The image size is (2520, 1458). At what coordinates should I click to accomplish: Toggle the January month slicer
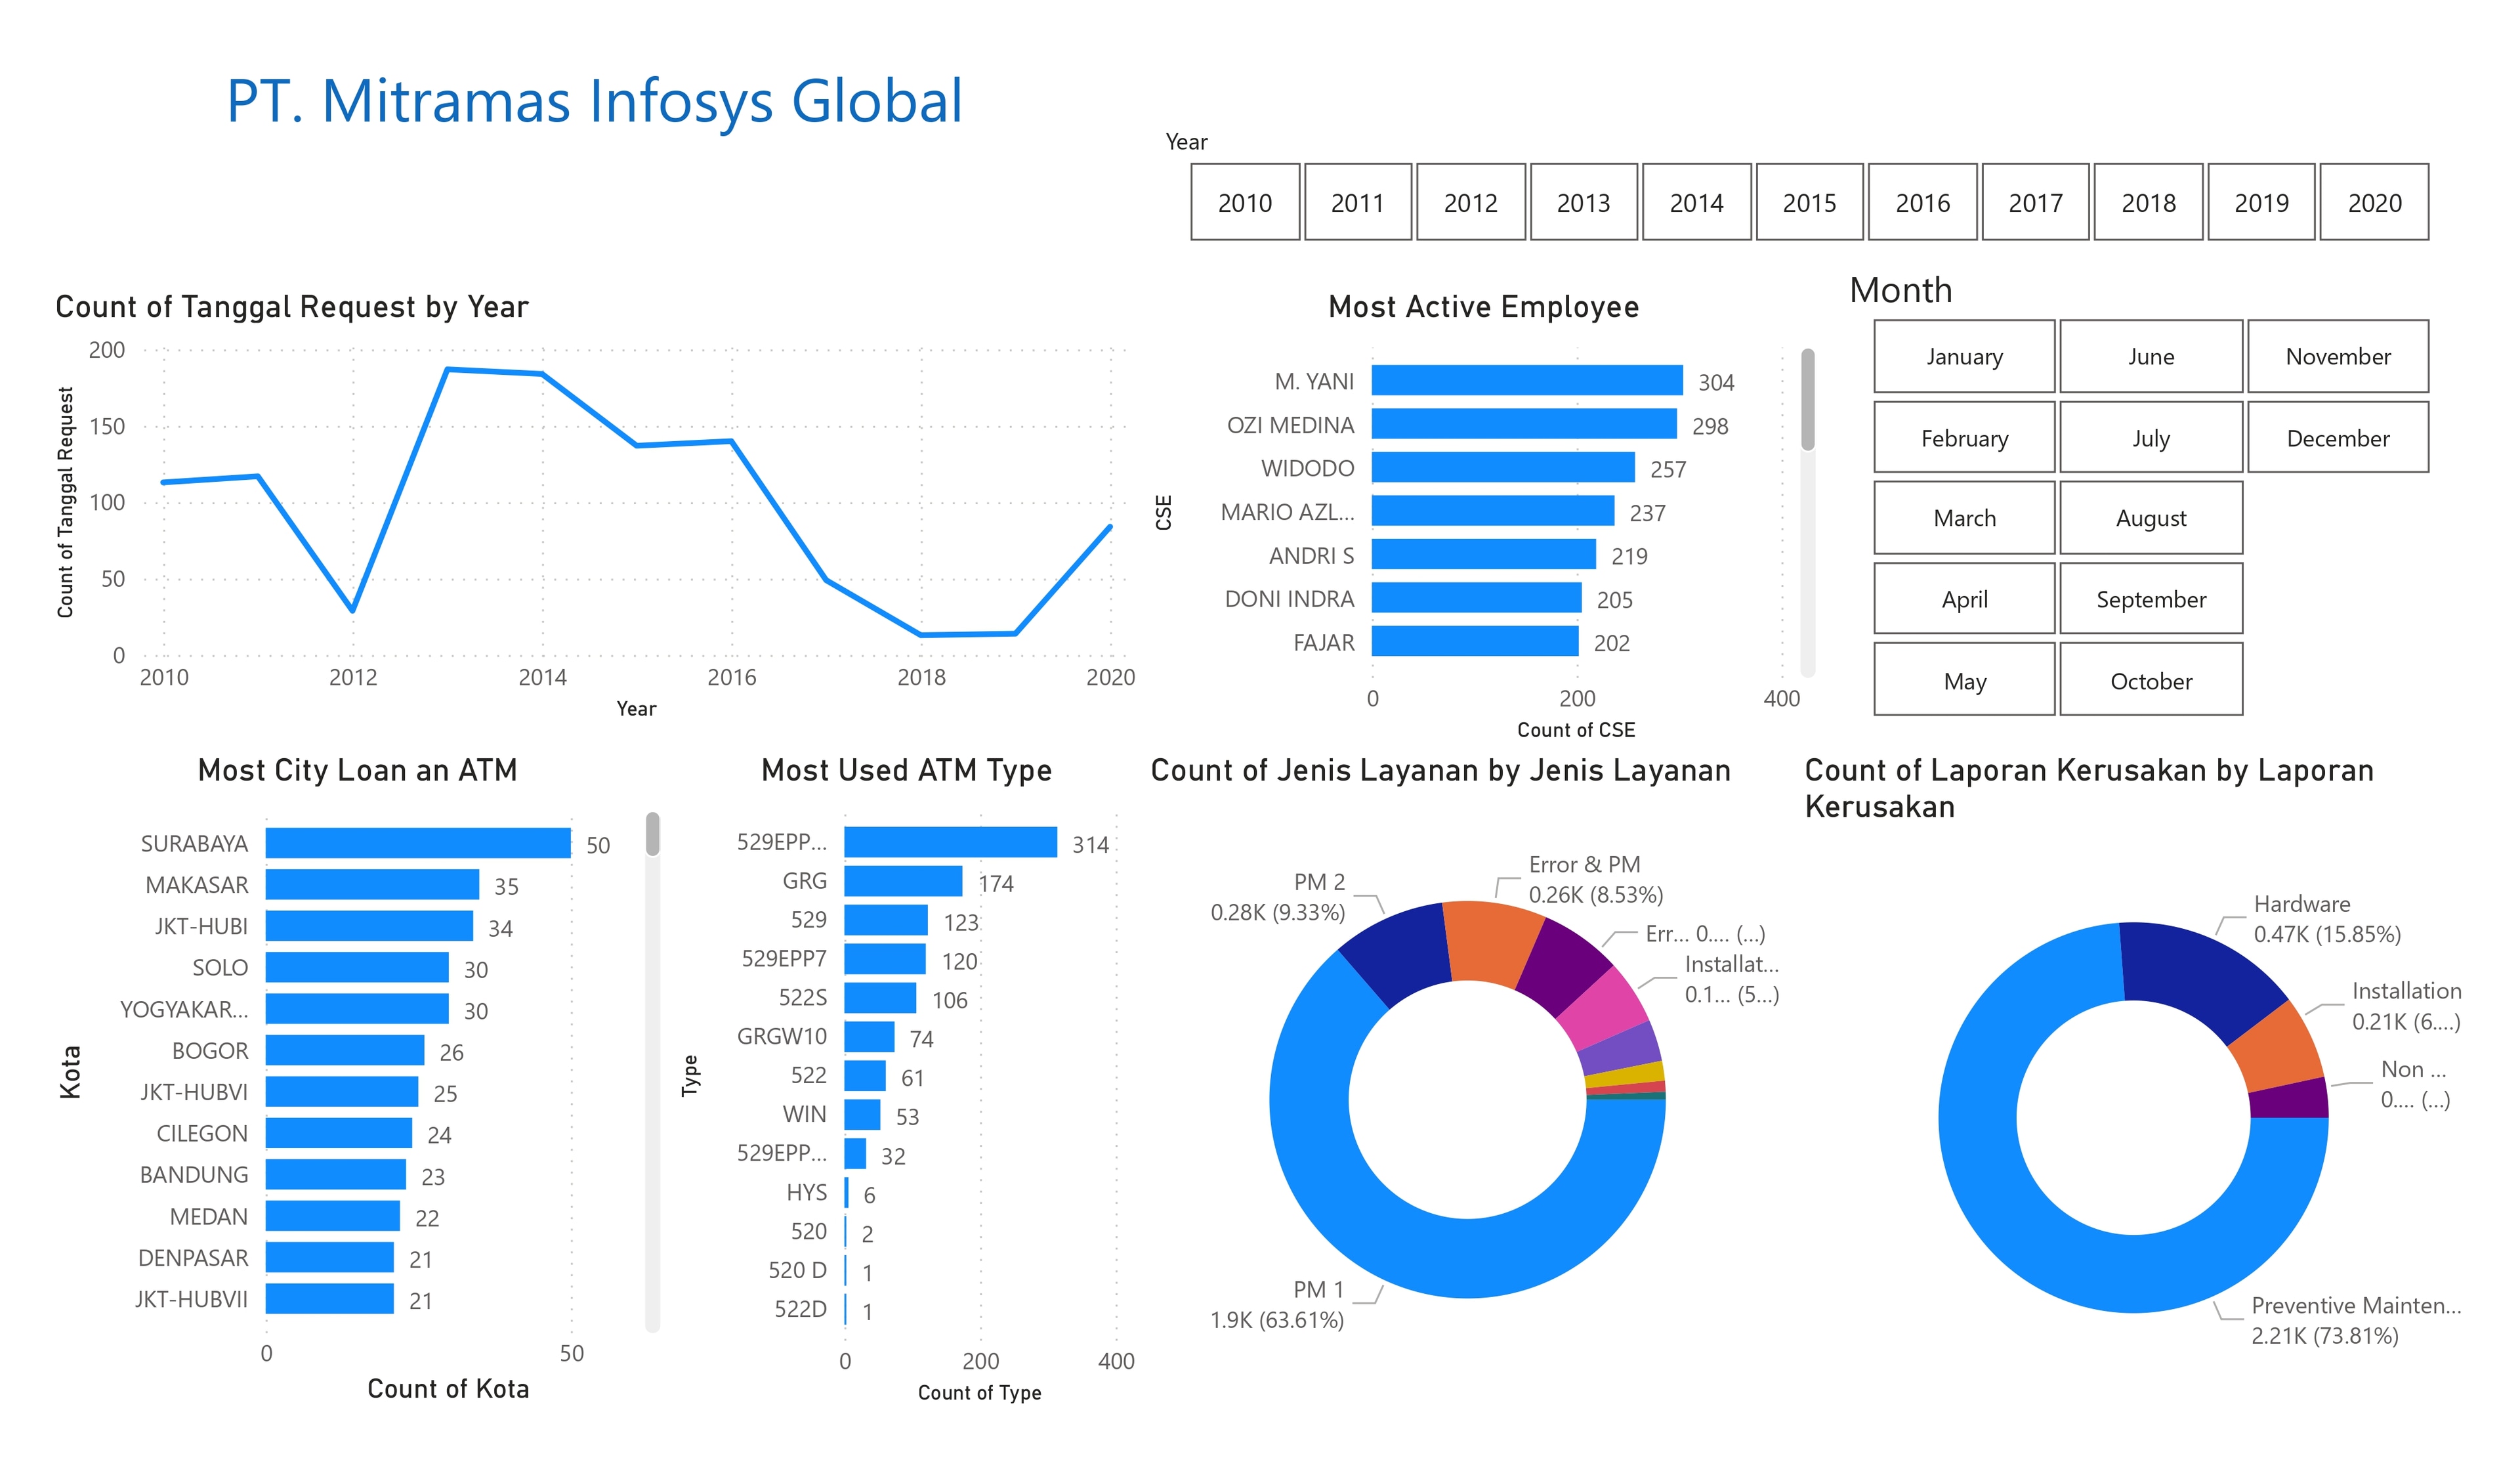1964,357
